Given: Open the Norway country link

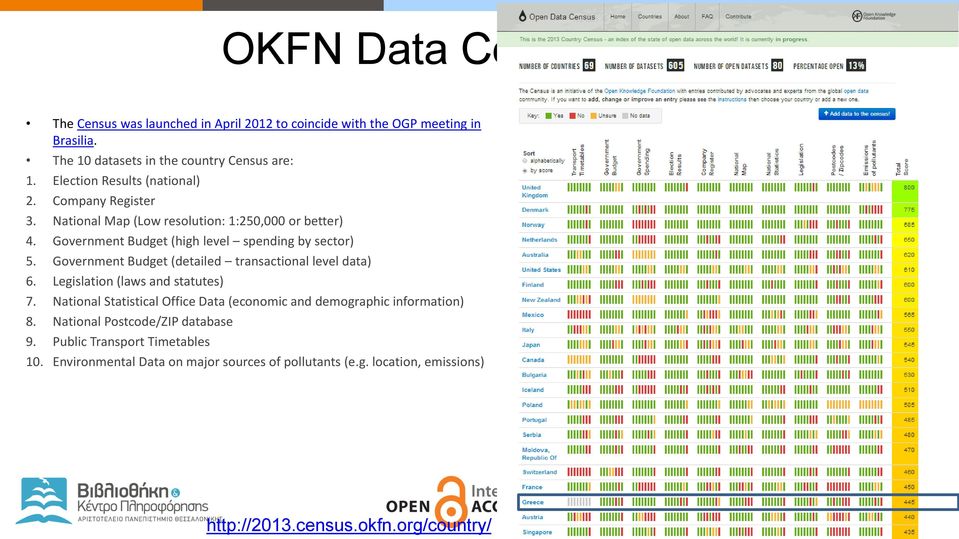Looking at the screenshot, I should click(533, 225).
